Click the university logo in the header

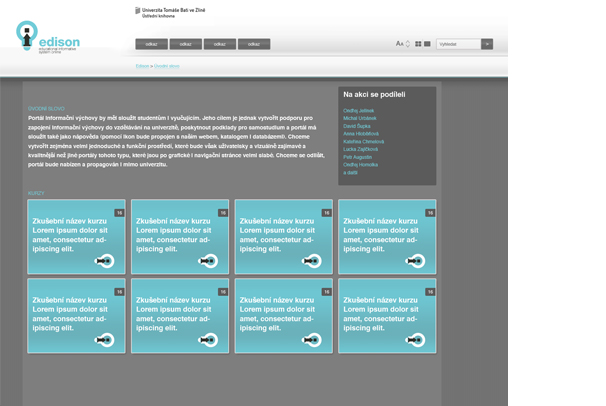pyautogui.click(x=170, y=12)
